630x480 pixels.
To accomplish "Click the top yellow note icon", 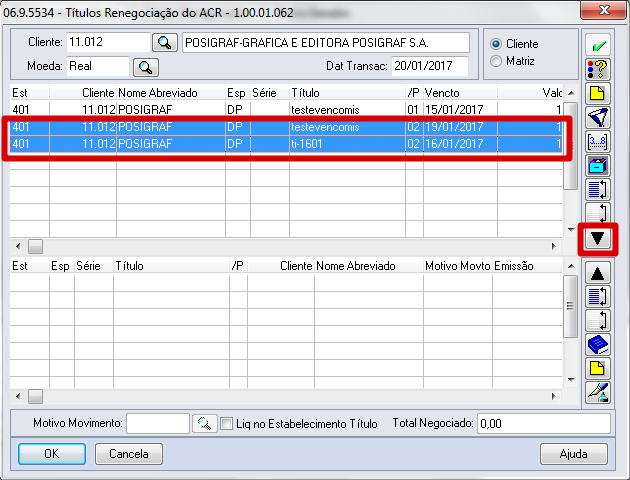I will [x=598, y=93].
